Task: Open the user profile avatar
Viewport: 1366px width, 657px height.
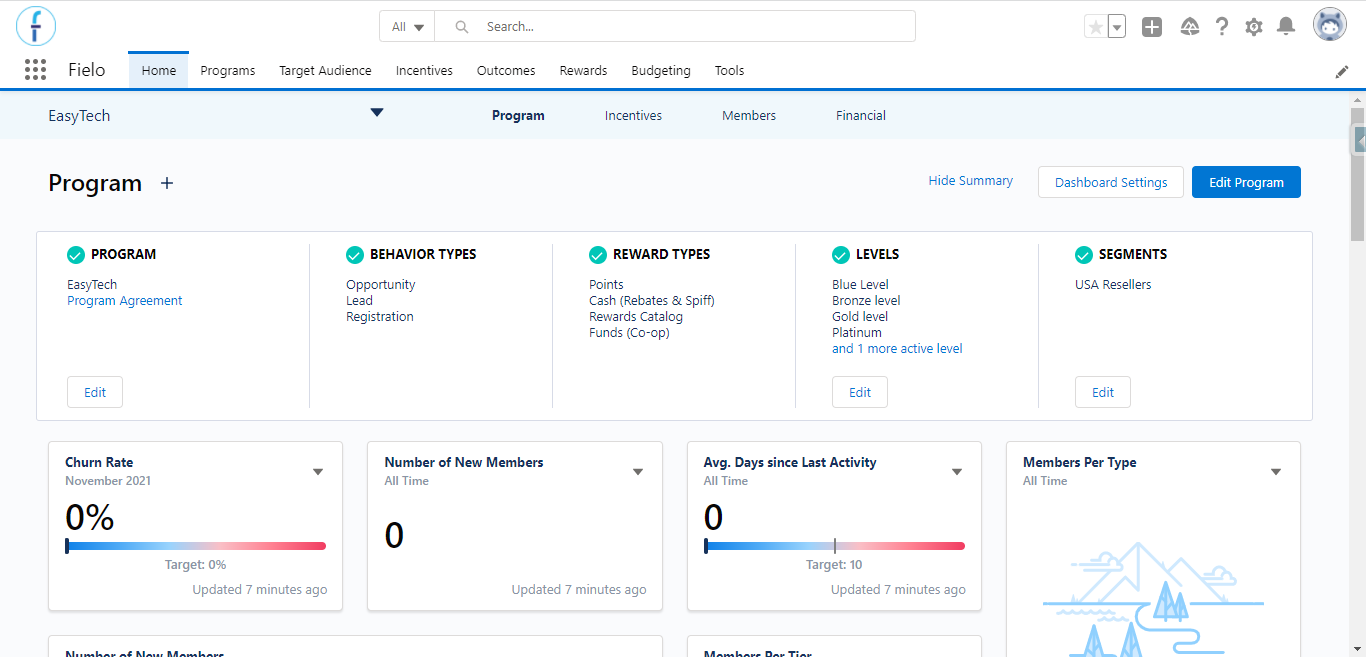Action: point(1330,25)
